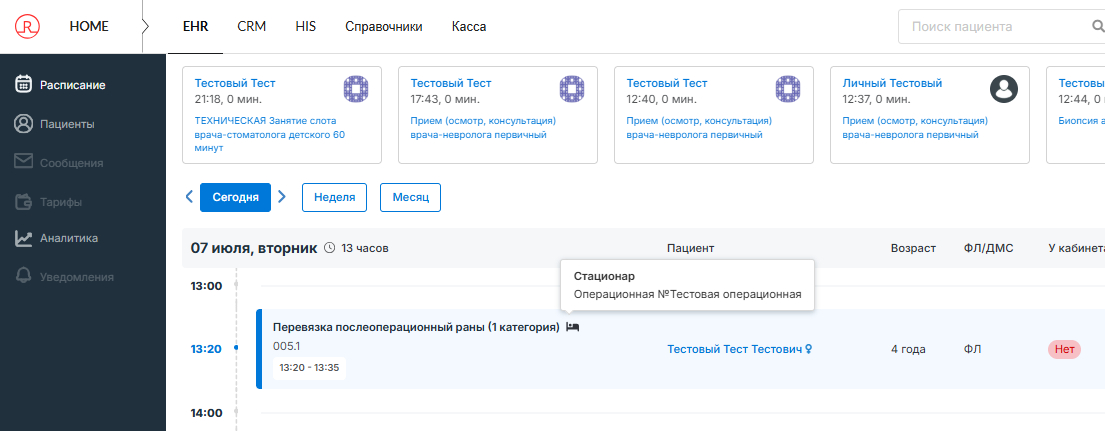This screenshot has height=431, width=1105.
Task: Click the ФЛ value in appointment row
Action: pyautogui.click(x=971, y=349)
